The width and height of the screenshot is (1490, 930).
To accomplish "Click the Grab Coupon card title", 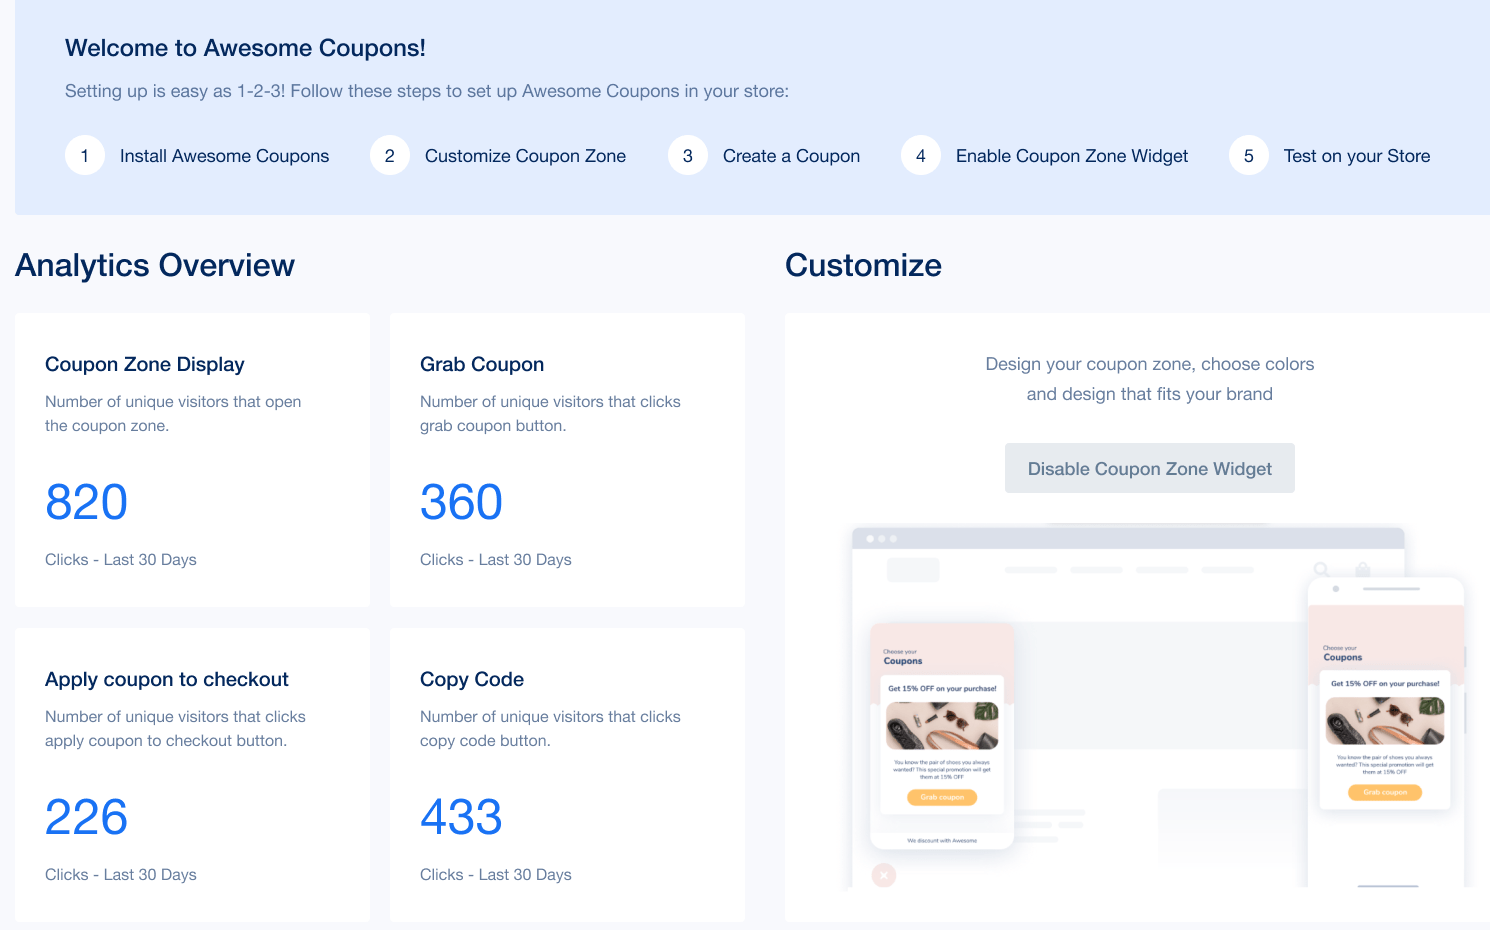I will pyautogui.click(x=482, y=364).
